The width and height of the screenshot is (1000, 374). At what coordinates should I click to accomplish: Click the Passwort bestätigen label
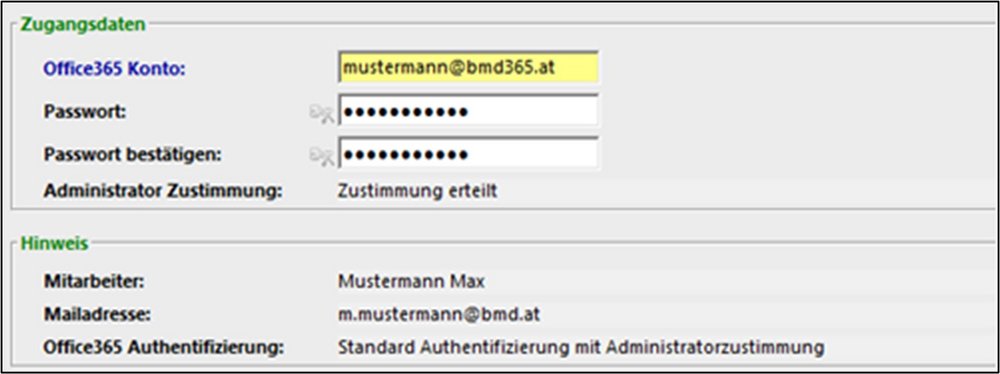pyautogui.click(x=133, y=154)
